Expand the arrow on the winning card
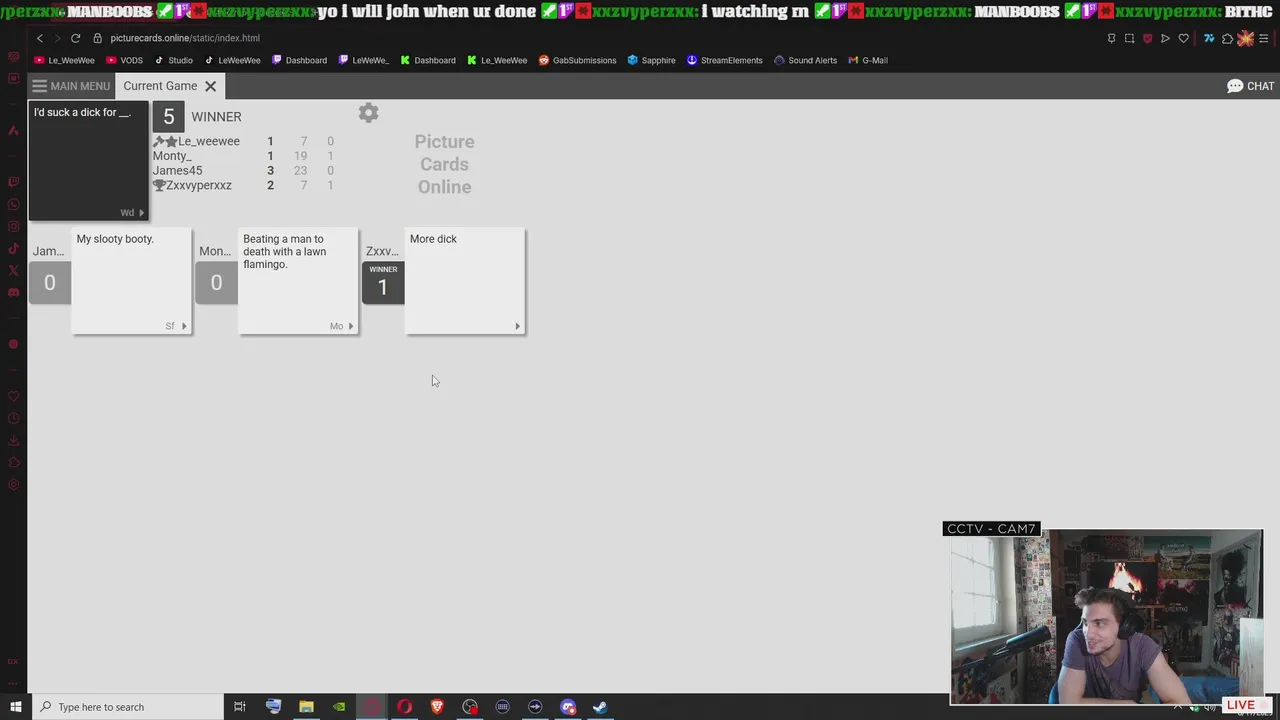The height and width of the screenshot is (720, 1280). point(517,326)
